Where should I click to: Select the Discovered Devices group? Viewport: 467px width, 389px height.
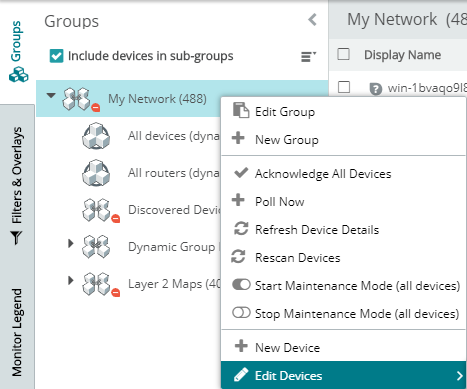click(174, 210)
